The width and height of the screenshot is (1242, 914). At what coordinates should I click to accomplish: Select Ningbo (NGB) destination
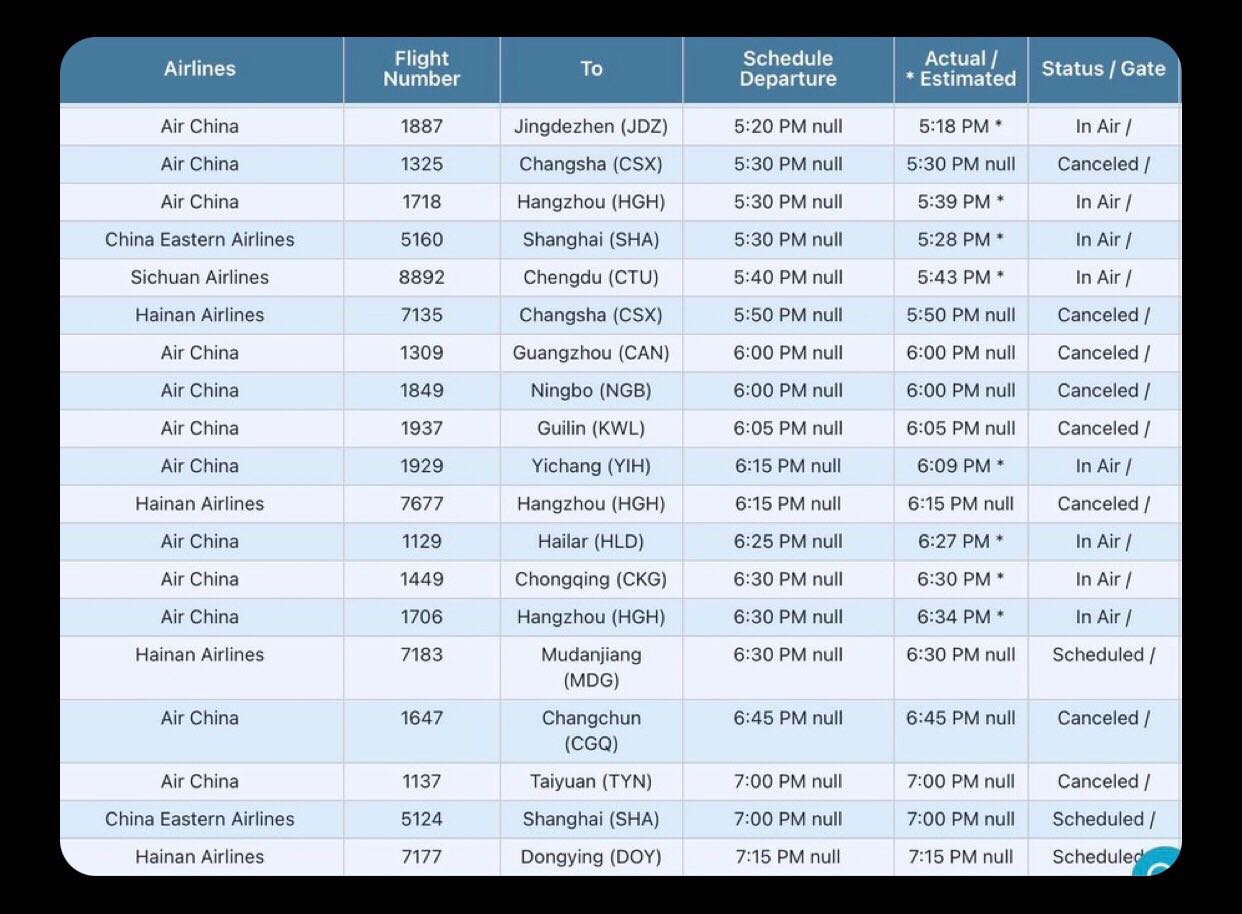click(x=591, y=391)
